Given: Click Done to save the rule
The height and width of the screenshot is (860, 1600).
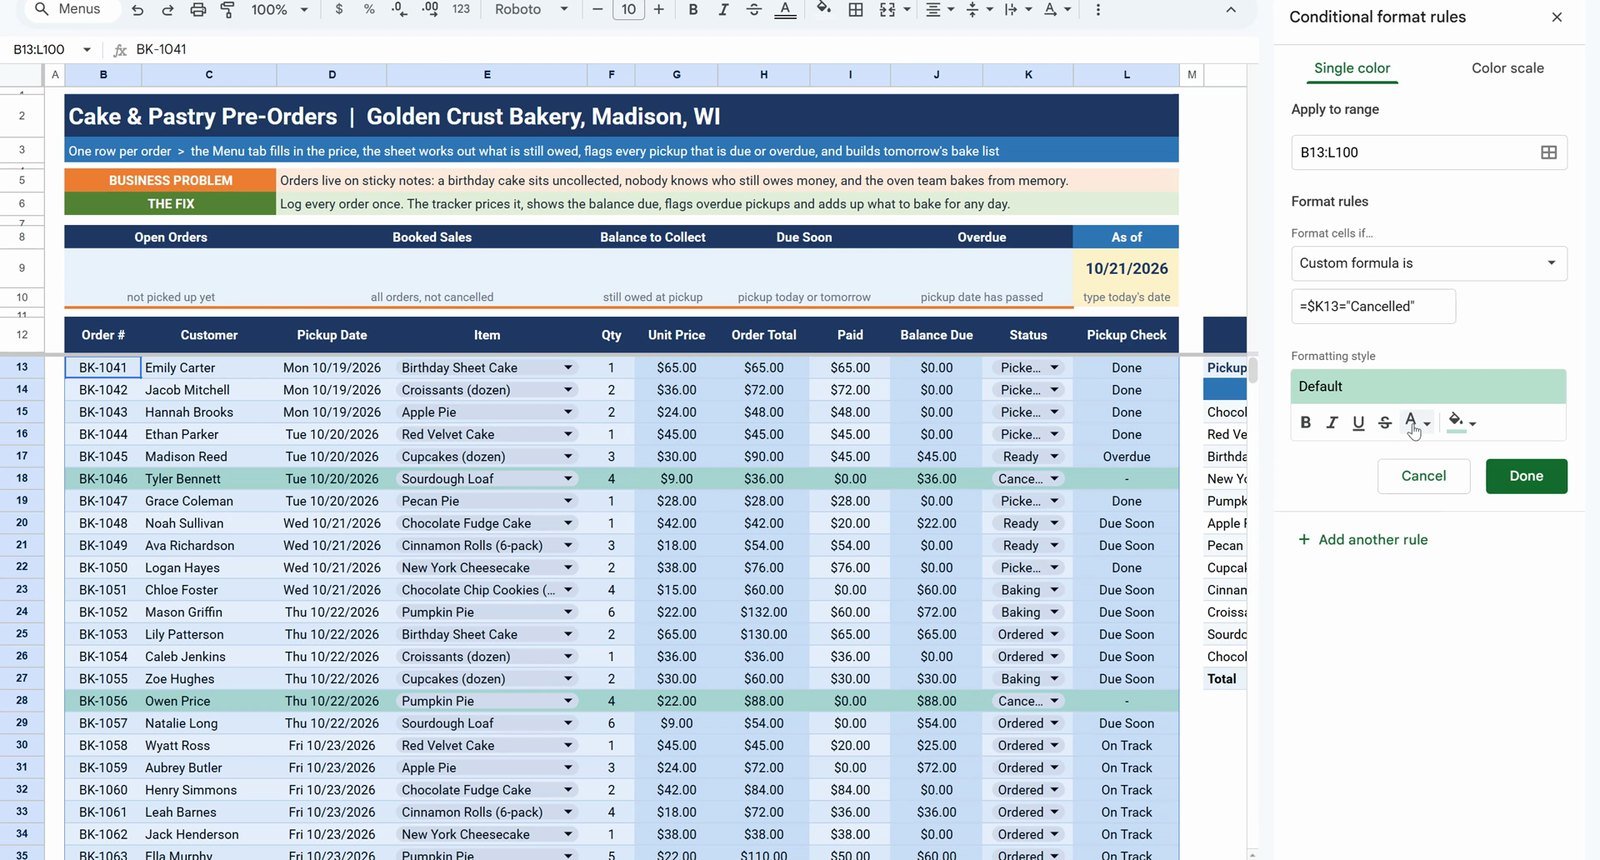Looking at the screenshot, I should (x=1526, y=476).
